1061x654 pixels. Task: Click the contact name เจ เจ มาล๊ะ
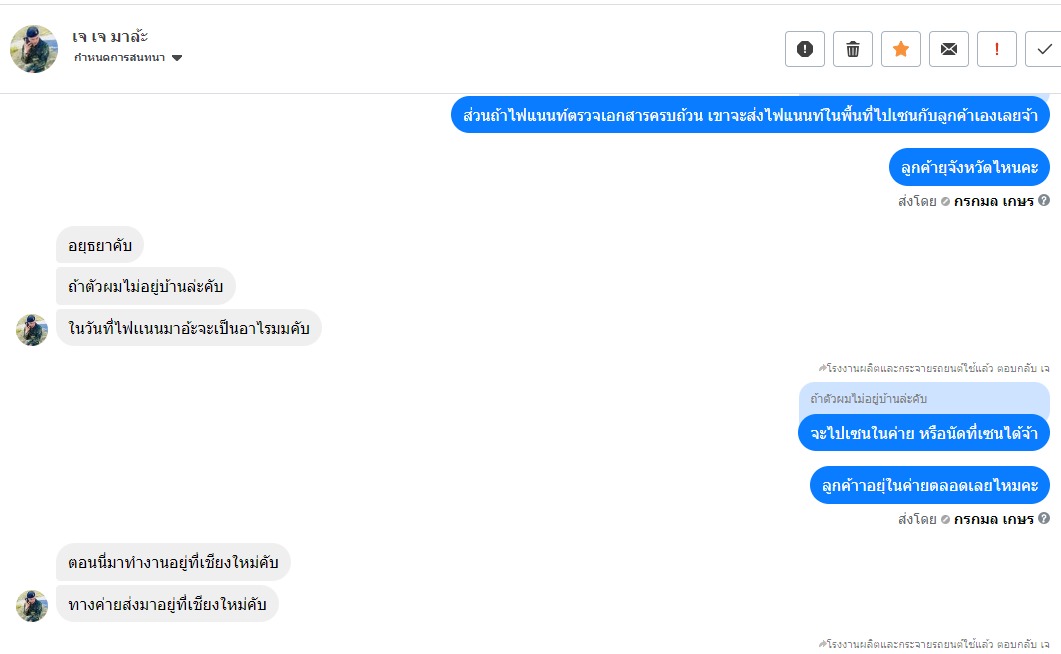(111, 37)
